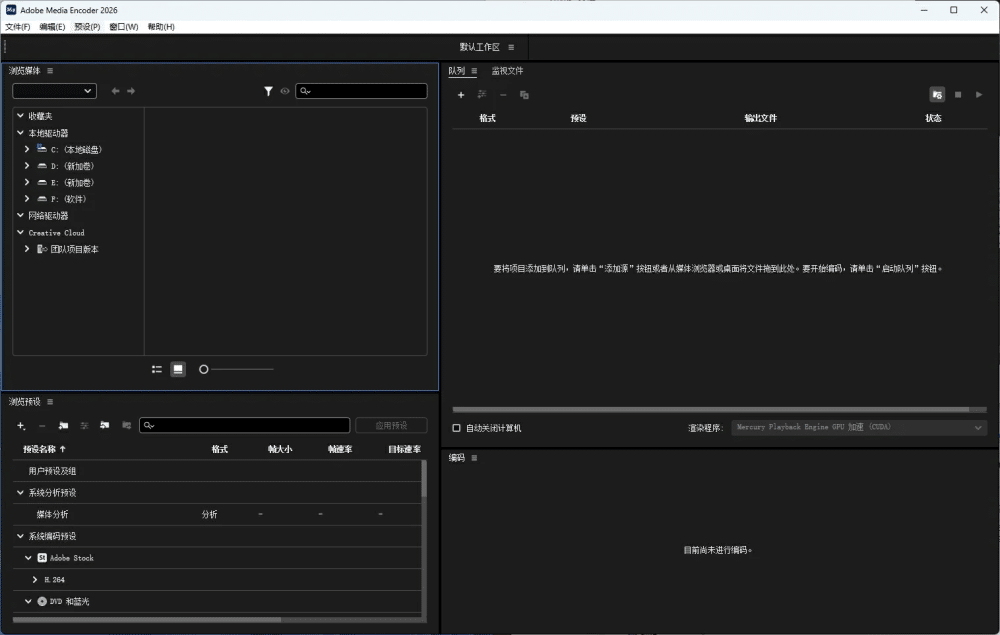Open the renderer dropdown showing Mercury Playback Engine
This screenshot has width=1000, height=635.
pyautogui.click(x=858, y=427)
